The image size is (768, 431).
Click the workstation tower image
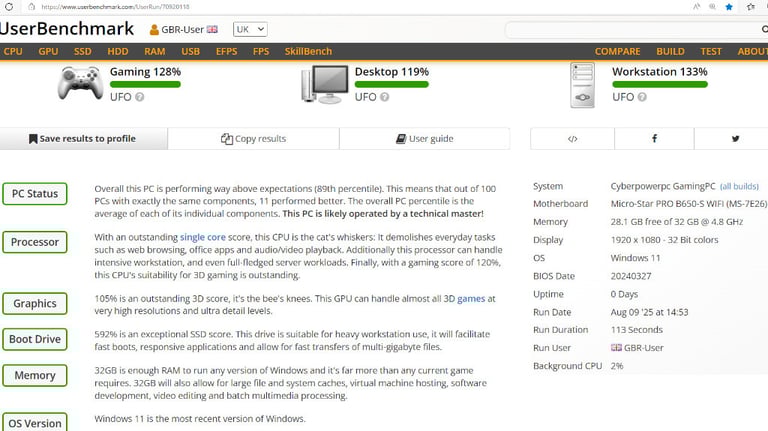point(582,85)
